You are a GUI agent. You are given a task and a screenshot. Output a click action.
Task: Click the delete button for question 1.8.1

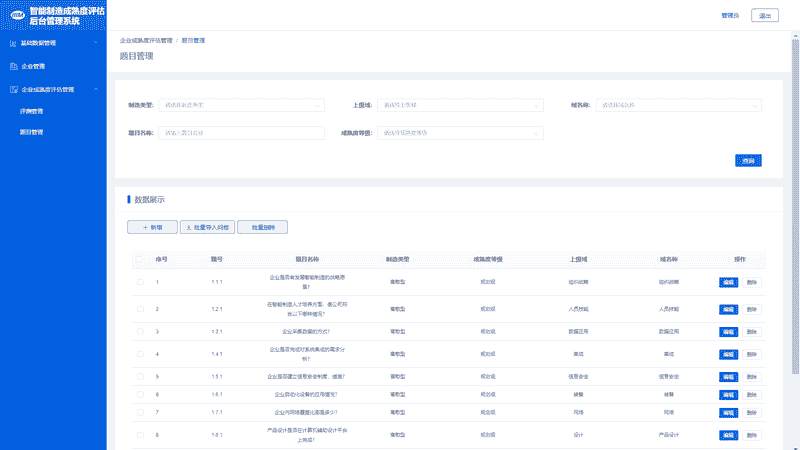pos(752,435)
